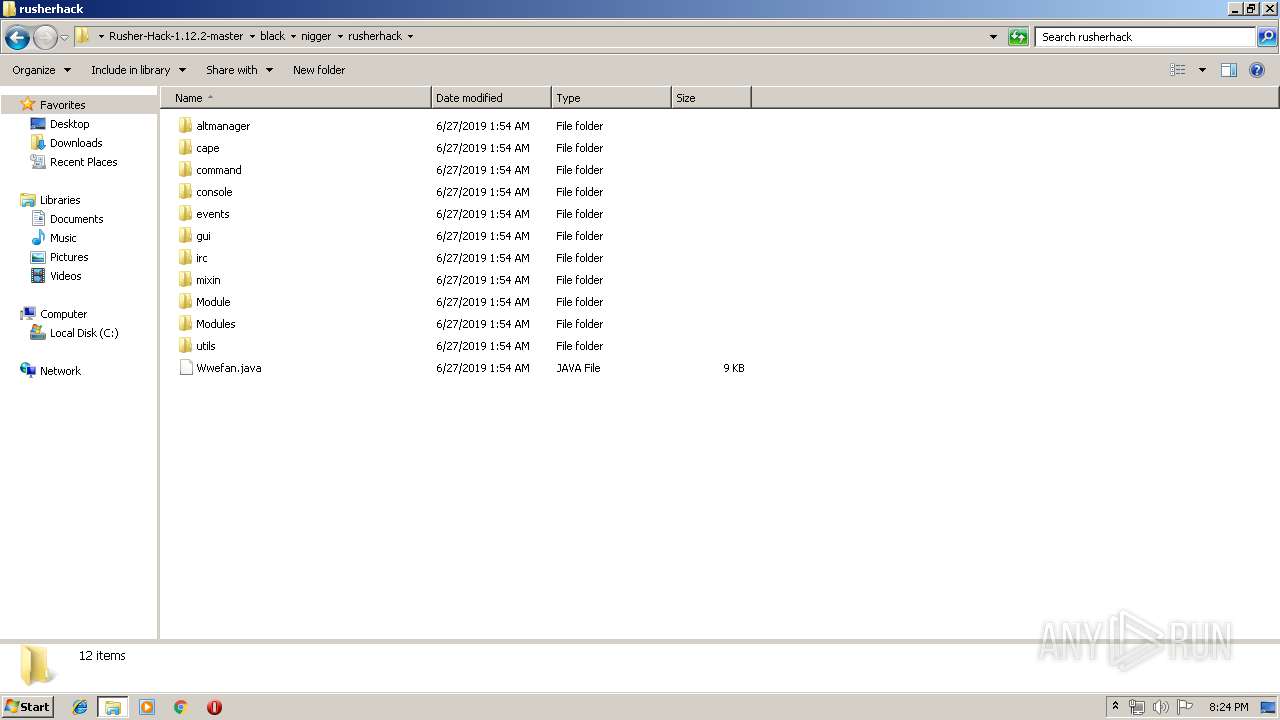1280x720 pixels.
Task: Open Windows Media Player from the taskbar
Action: tap(147, 707)
